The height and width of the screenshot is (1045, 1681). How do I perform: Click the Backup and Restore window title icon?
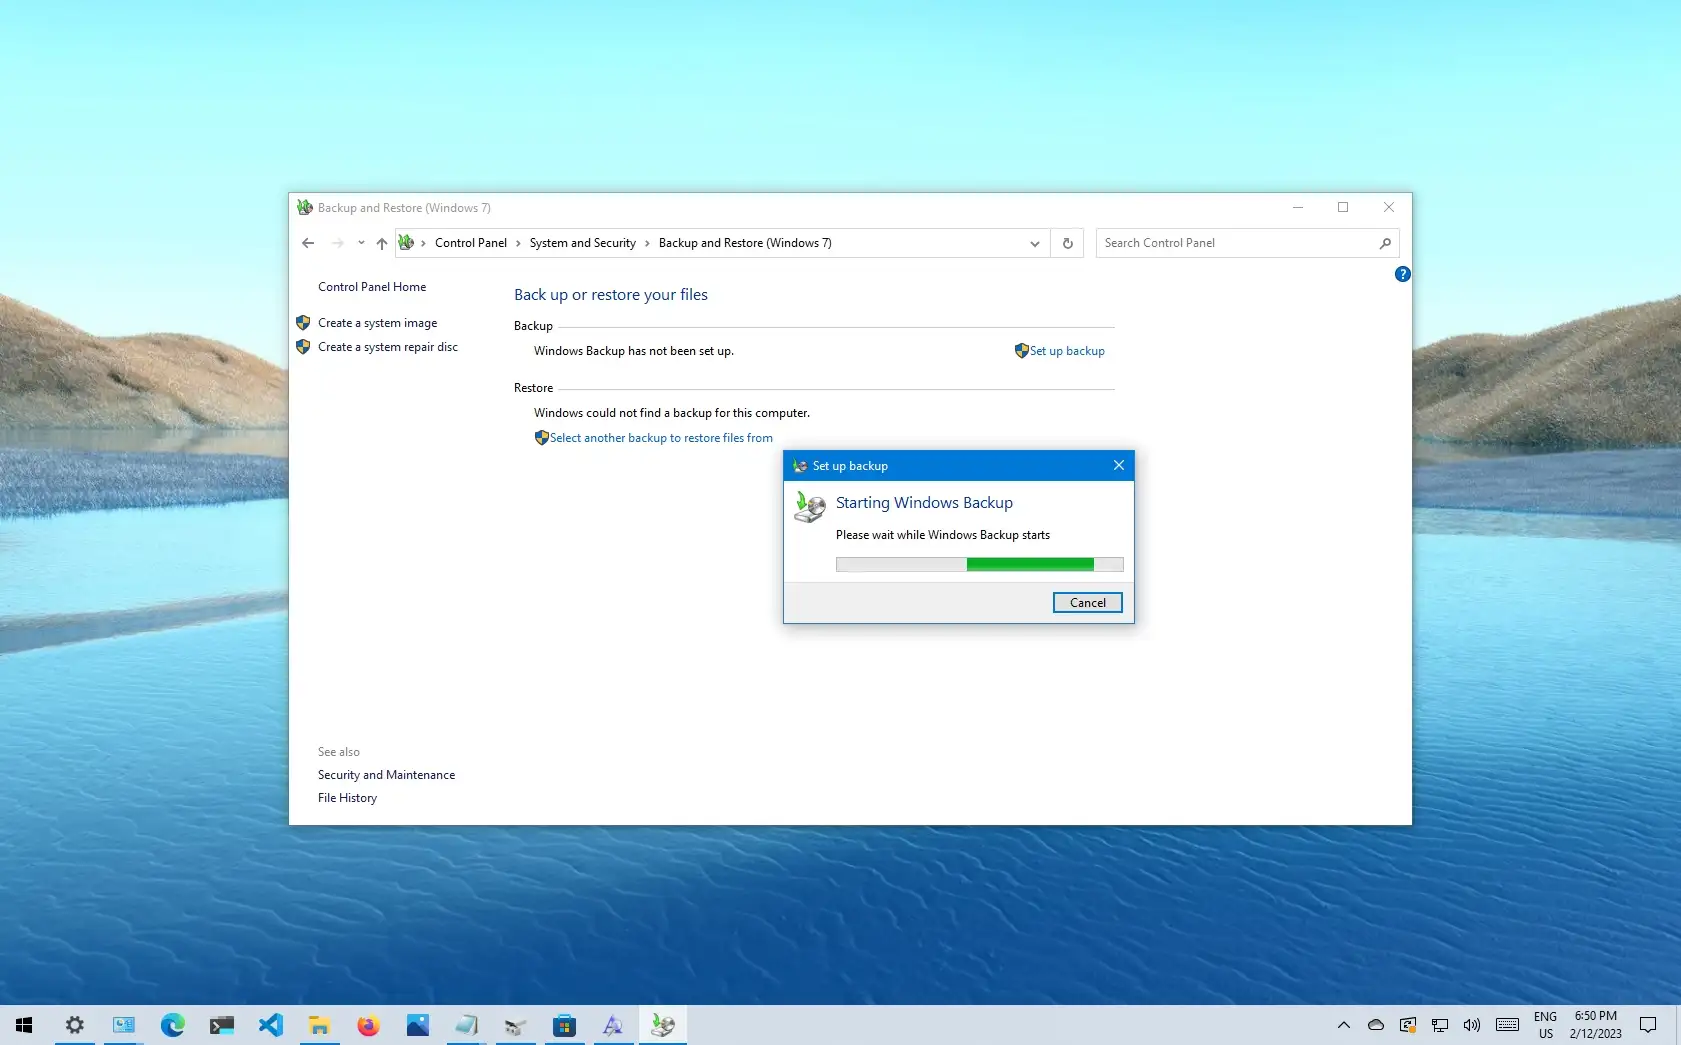click(305, 207)
